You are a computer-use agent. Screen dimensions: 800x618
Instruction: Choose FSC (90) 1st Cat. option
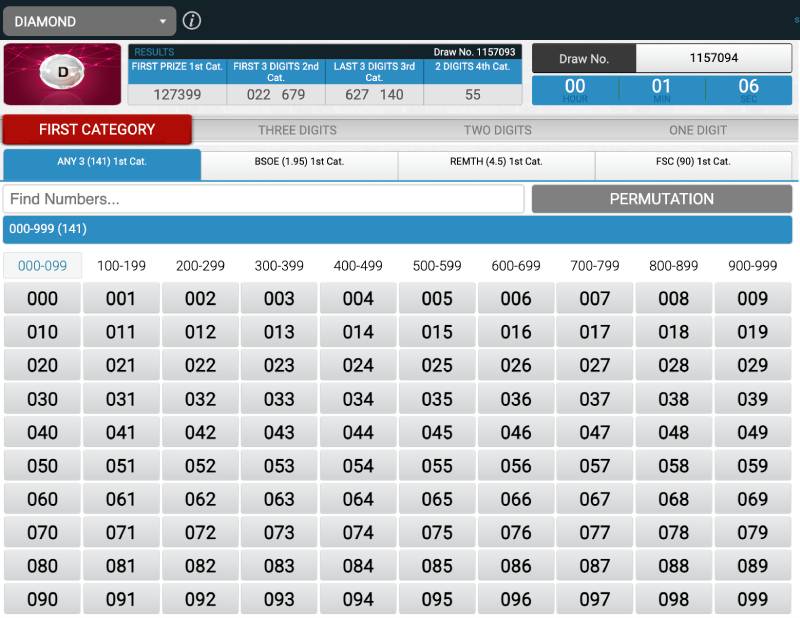click(x=693, y=162)
